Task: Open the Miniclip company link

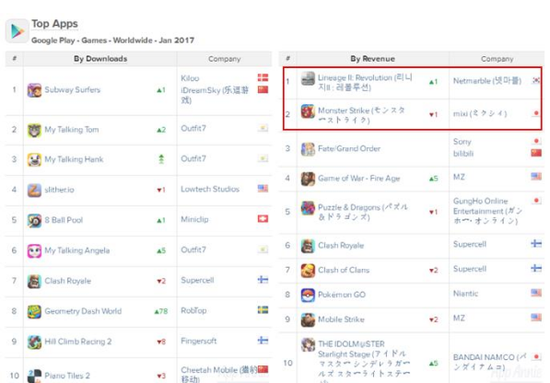Action: tap(194, 220)
